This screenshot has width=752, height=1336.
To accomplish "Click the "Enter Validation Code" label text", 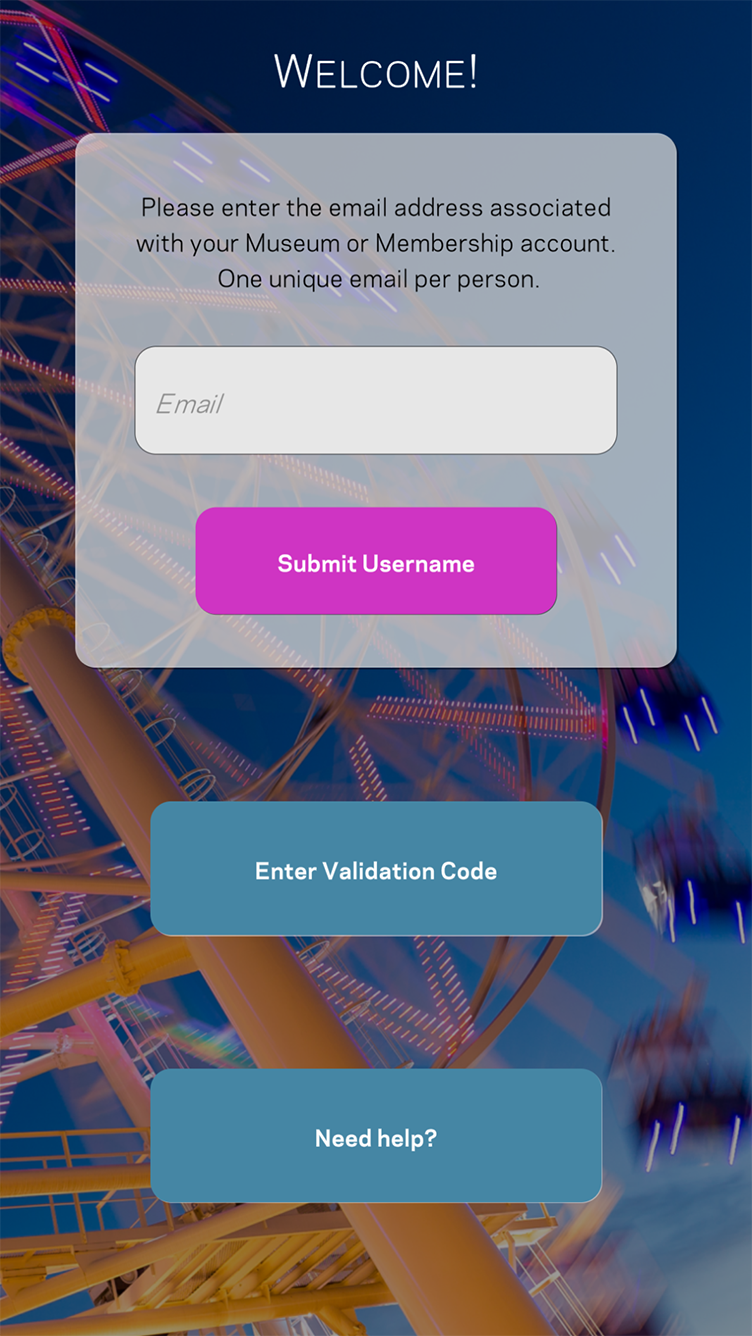I will 376,871.
